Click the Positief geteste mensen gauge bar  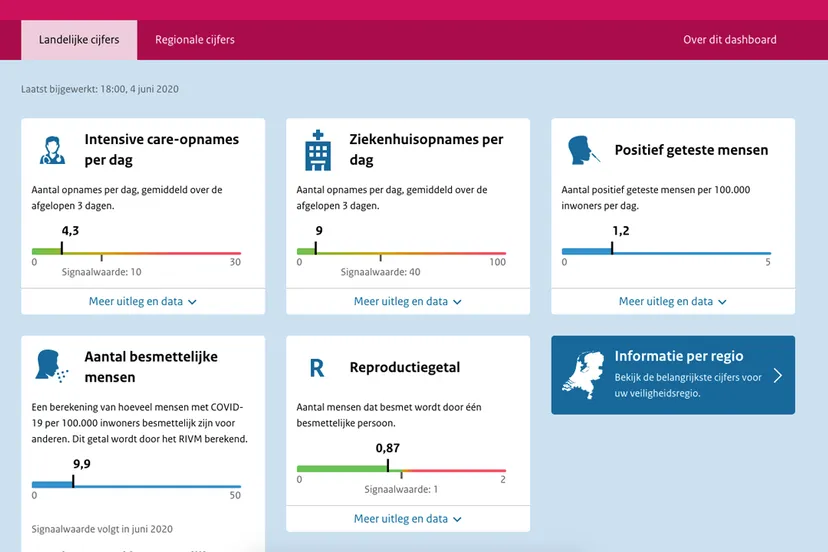[666, 253]
